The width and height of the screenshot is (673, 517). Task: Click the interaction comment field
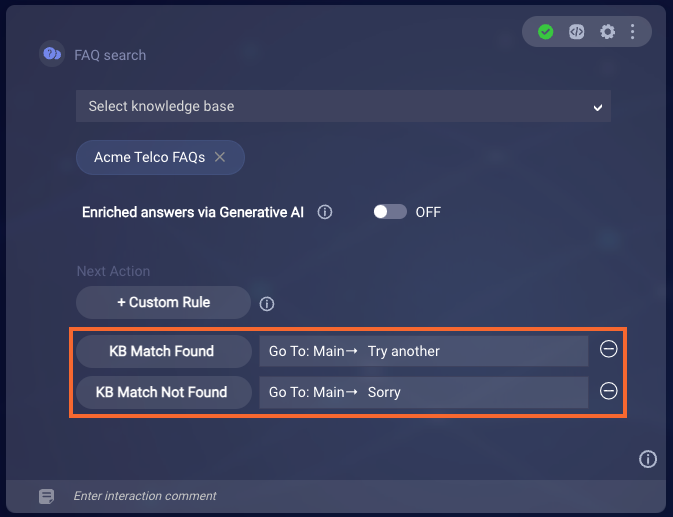tap(343, 496)
